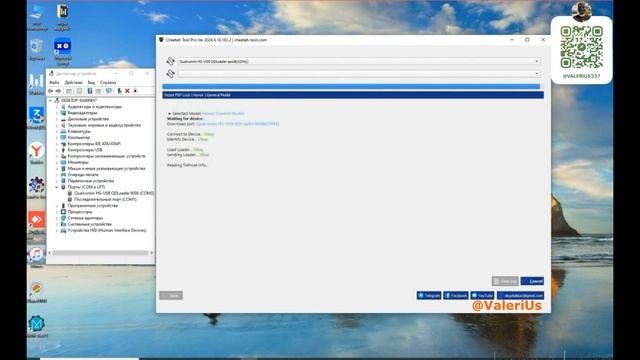This screenshot has height=360, width=640.
Task: Collapse the Порты (COM и LPT) node
Action: point(57,187)
